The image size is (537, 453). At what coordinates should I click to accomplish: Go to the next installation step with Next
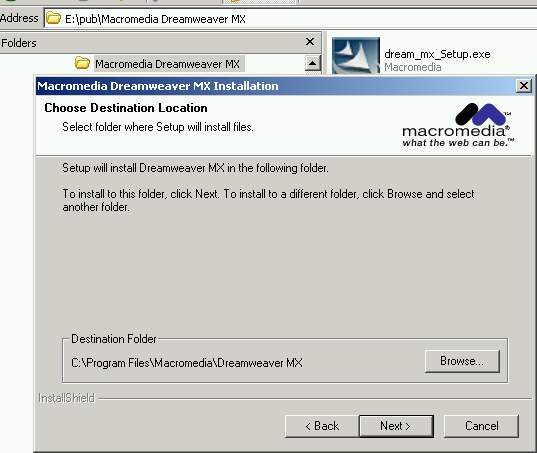[396, 426]
